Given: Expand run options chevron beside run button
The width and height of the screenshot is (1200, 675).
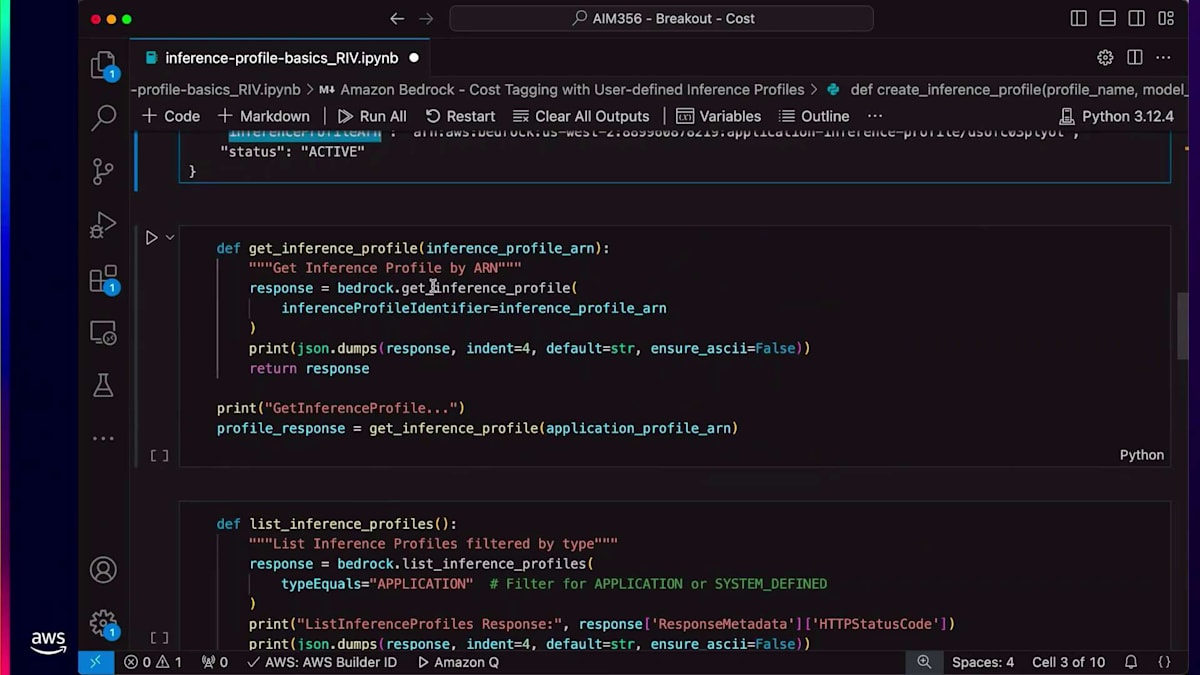Looking at the screenshot, I should 170,238.
